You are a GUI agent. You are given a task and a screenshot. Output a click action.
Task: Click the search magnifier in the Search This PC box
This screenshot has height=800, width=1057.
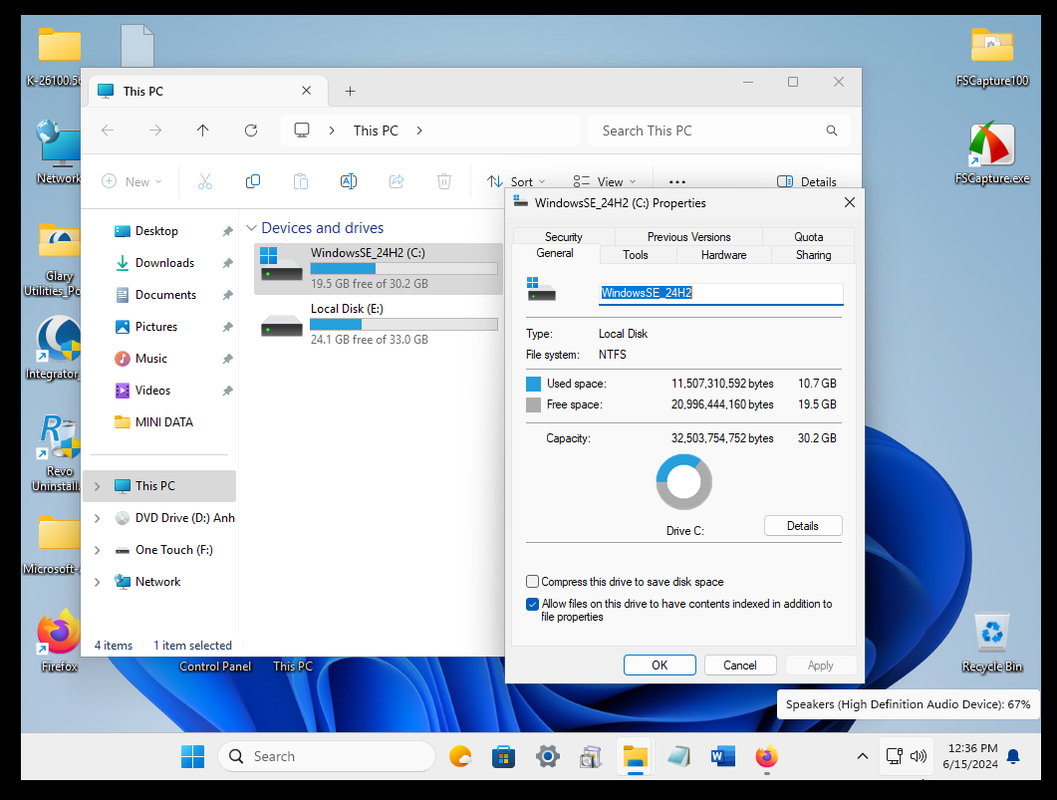point(832,131)
